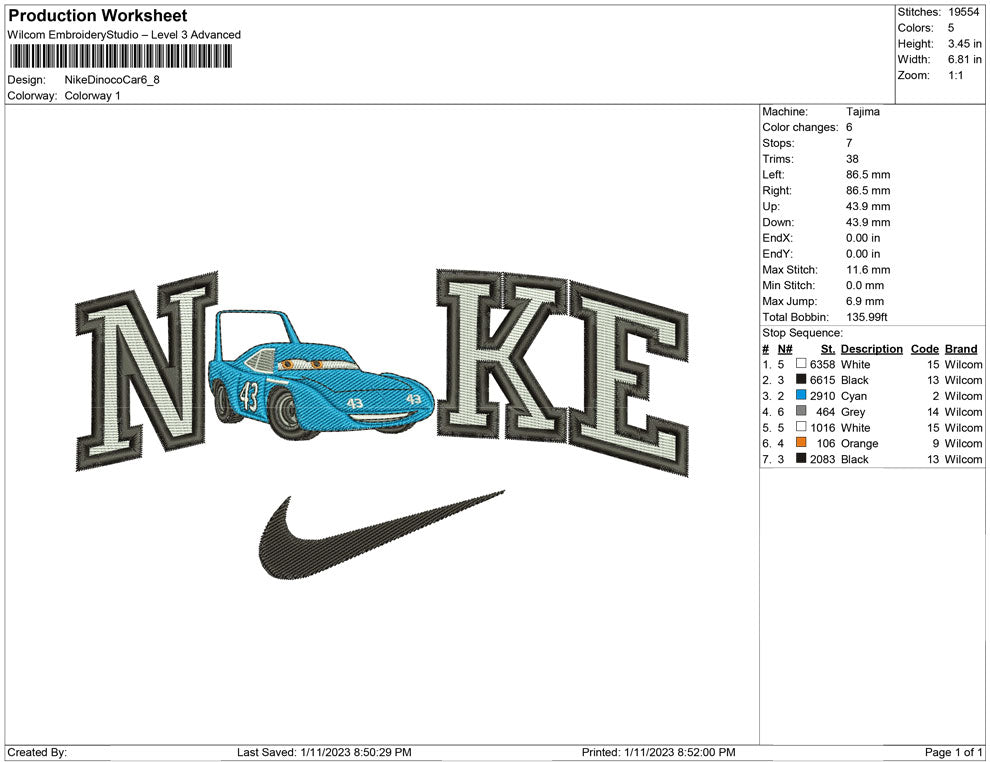Click the Brand column header
The height and width of the screenshot is (762, 990).
pos(960,349)
